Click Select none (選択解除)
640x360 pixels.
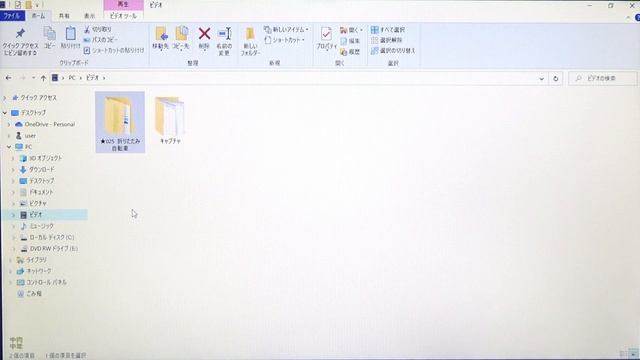387,40
